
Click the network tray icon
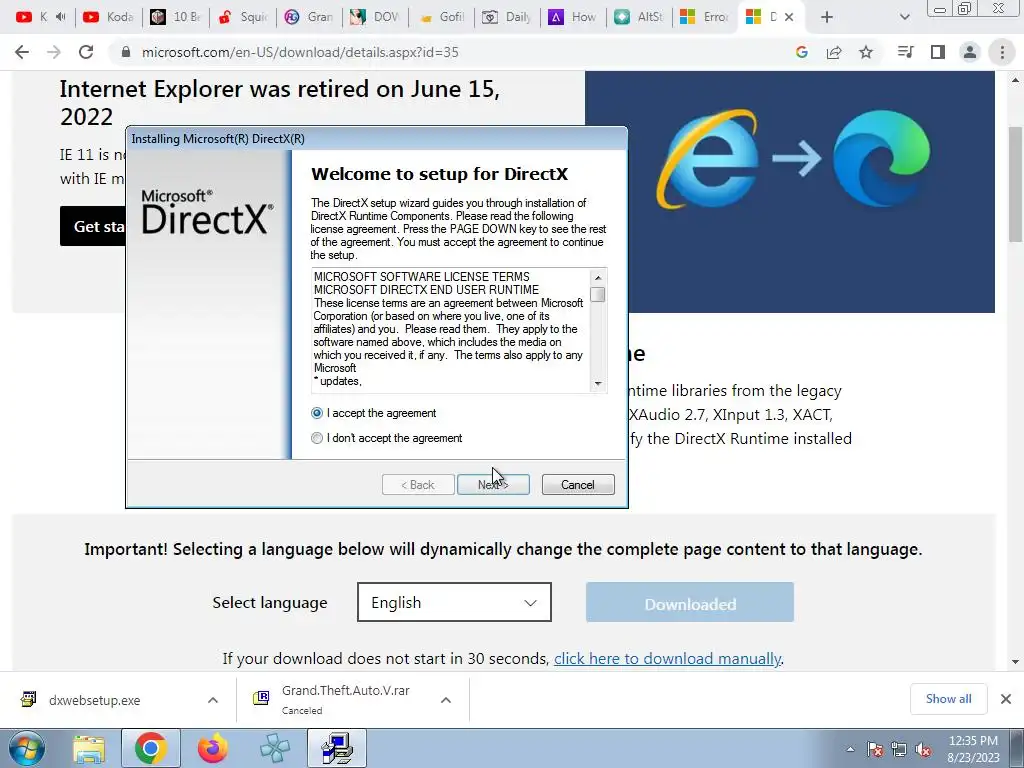pyautogui.click(x=899, y=750)
